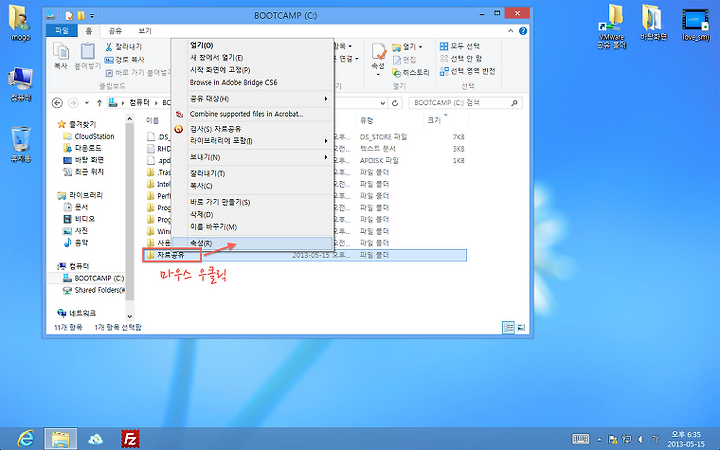720x450 pixels.
Task: Choose 속성(R) in the context menu
Action: click(253, 243)
